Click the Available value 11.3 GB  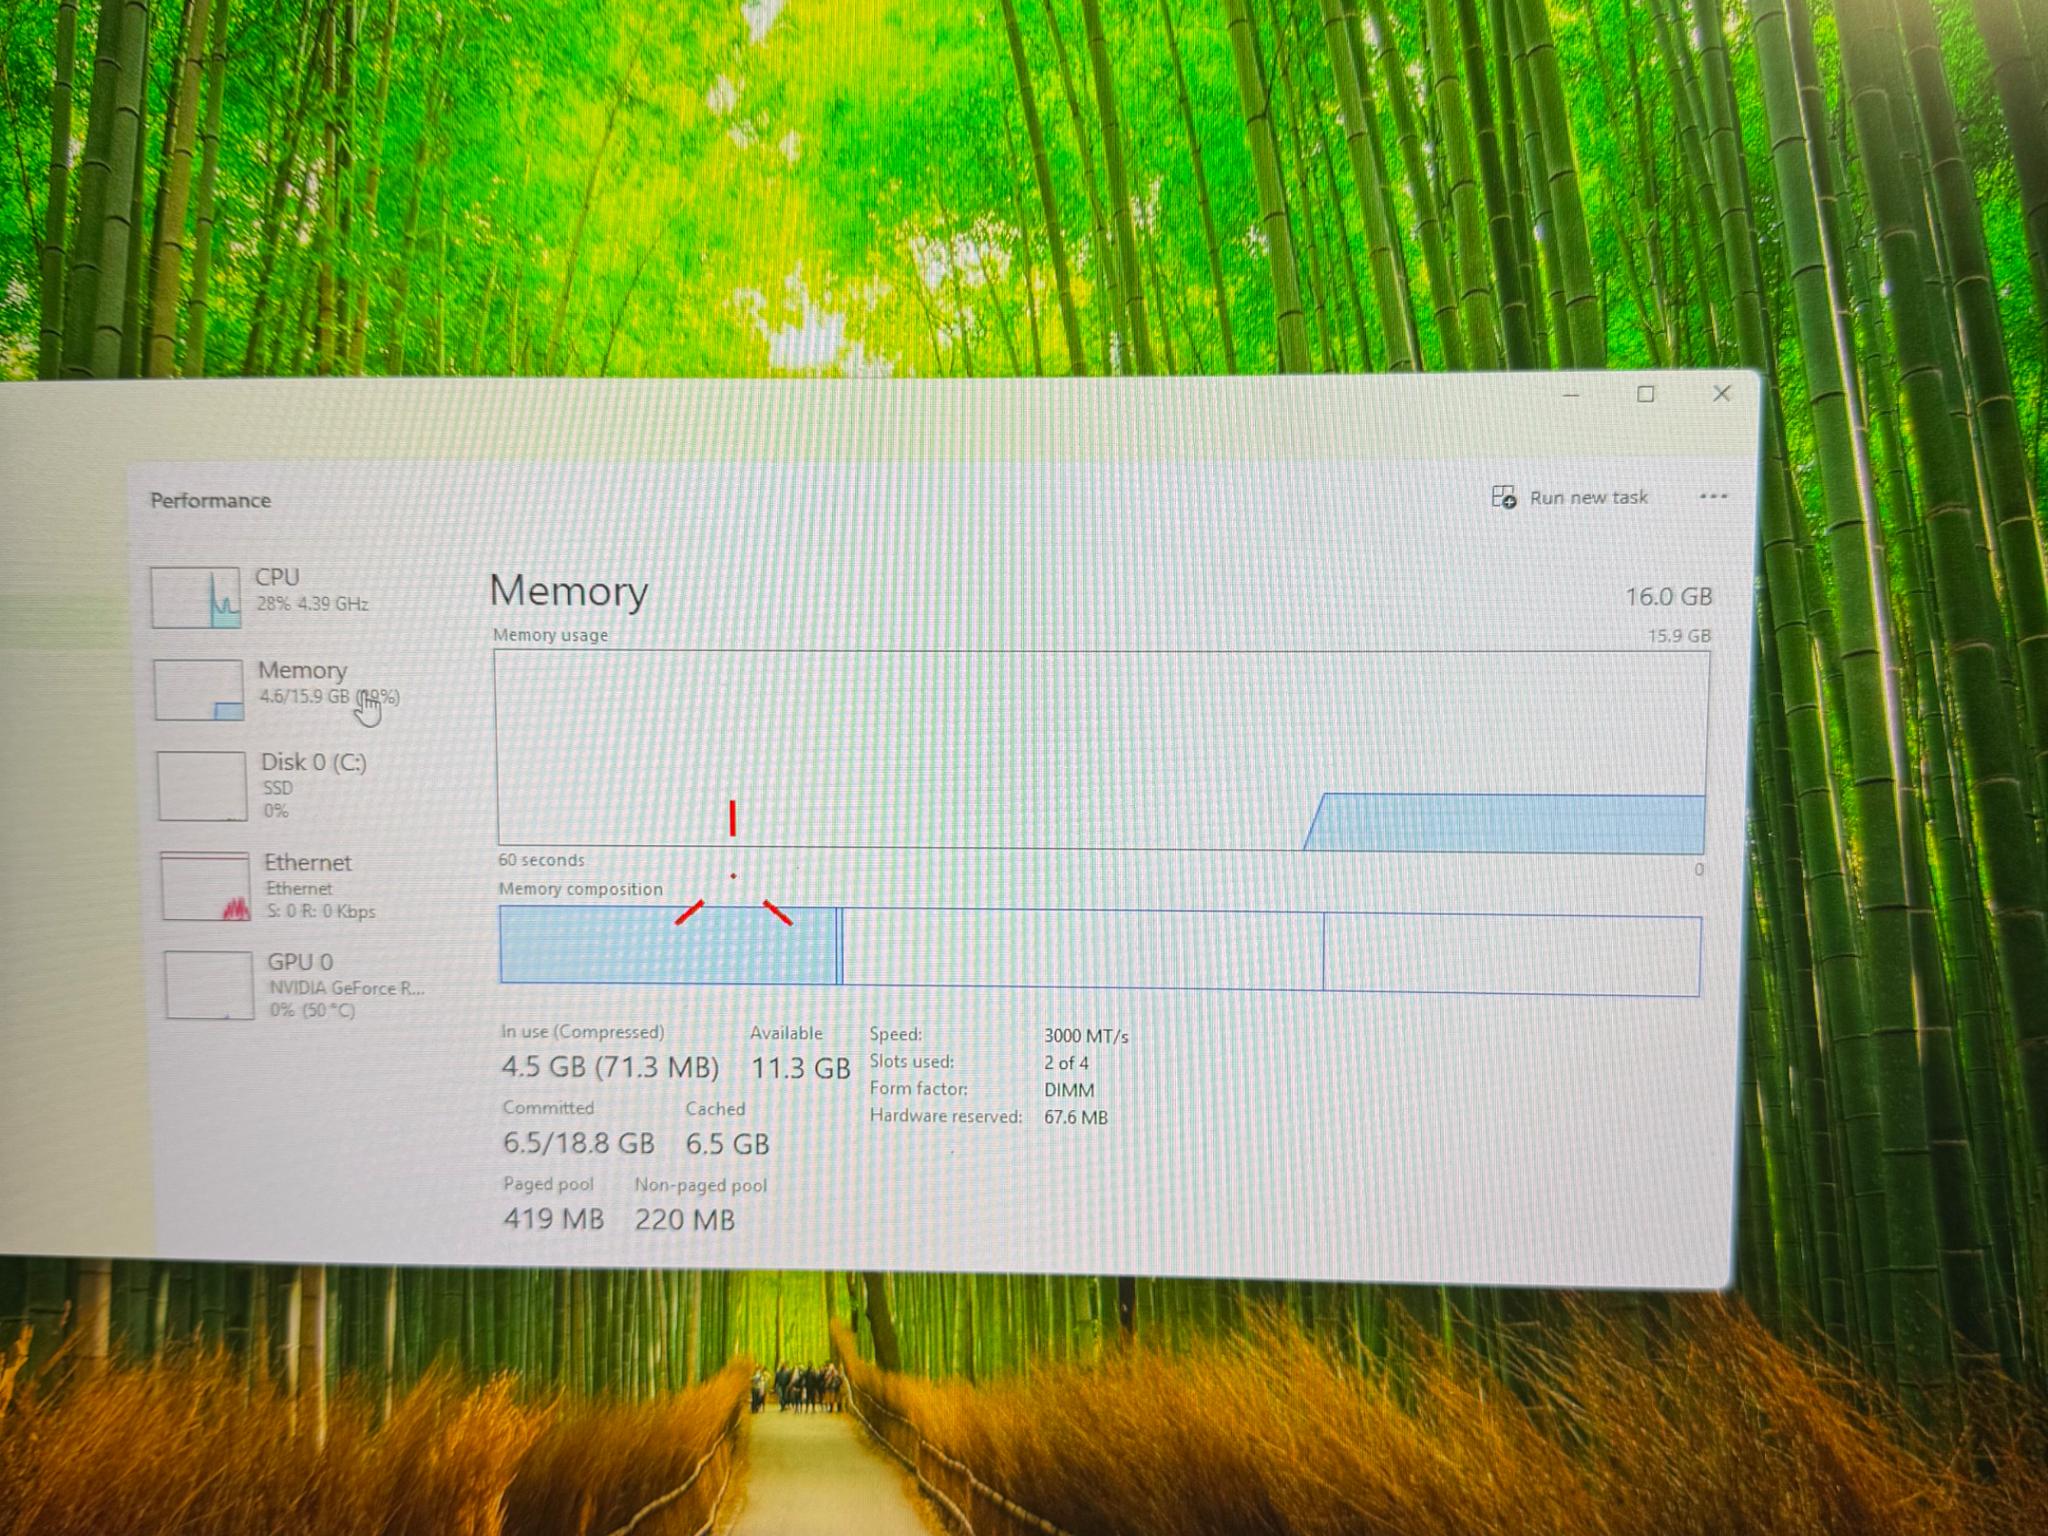pos(800,1068)
